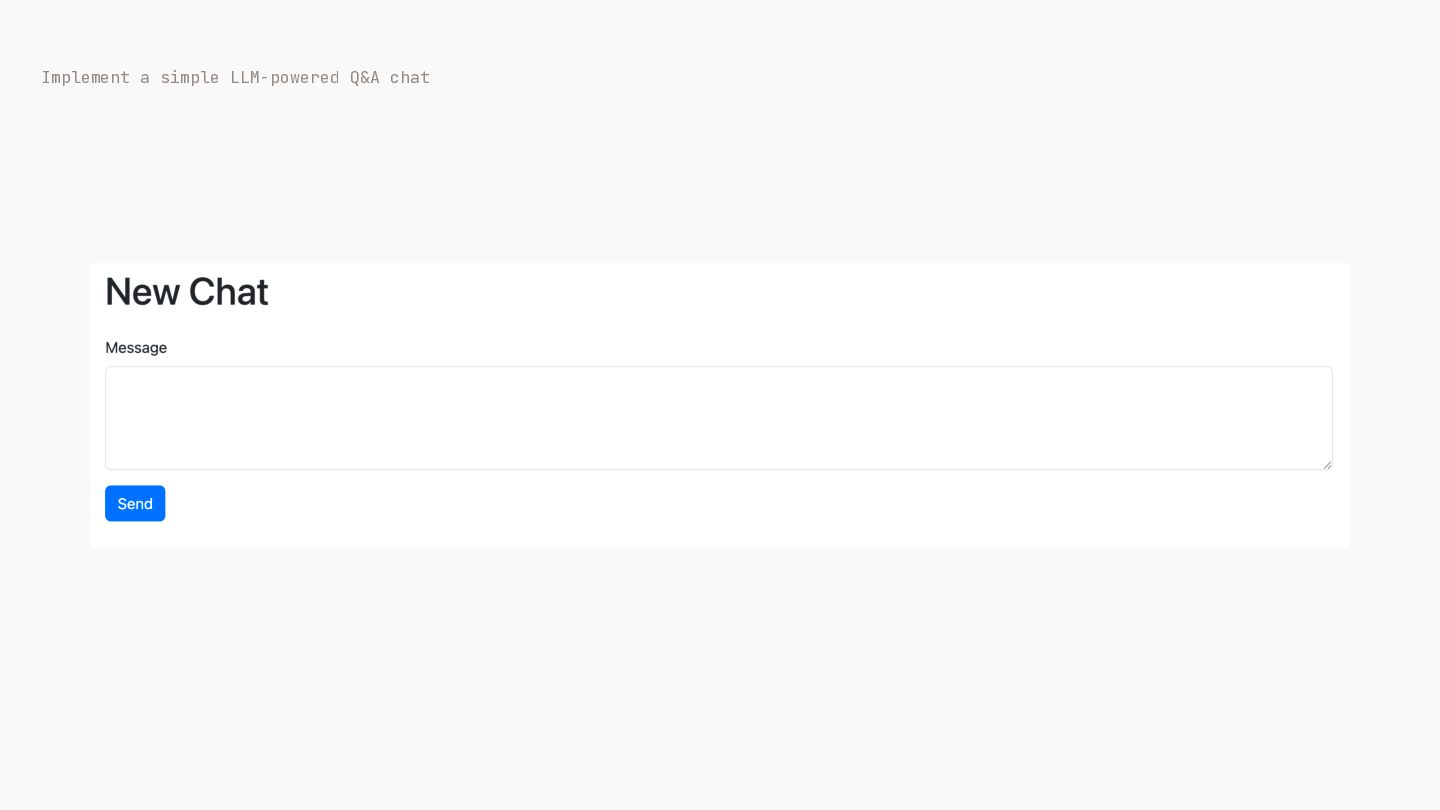Click the center of the message input
Viewport: 1440px width, 810px height.
718,418
